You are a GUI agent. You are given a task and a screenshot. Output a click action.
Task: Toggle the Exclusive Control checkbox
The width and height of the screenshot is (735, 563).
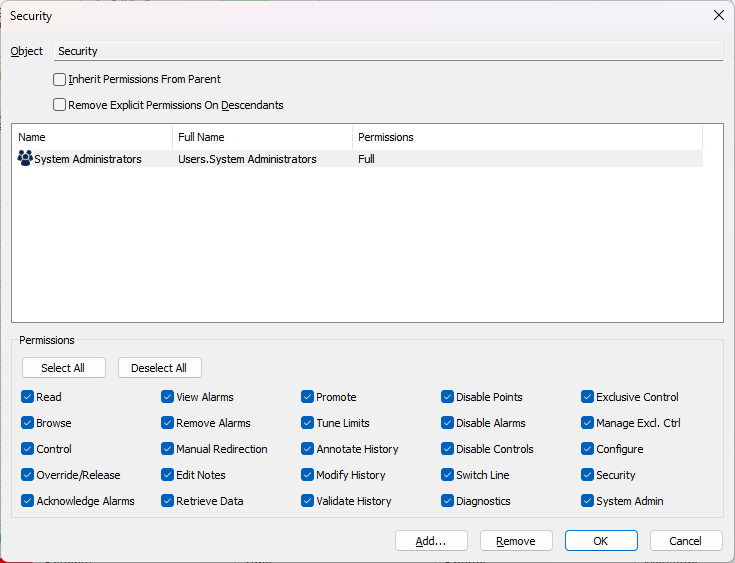[x=588, y=397]
